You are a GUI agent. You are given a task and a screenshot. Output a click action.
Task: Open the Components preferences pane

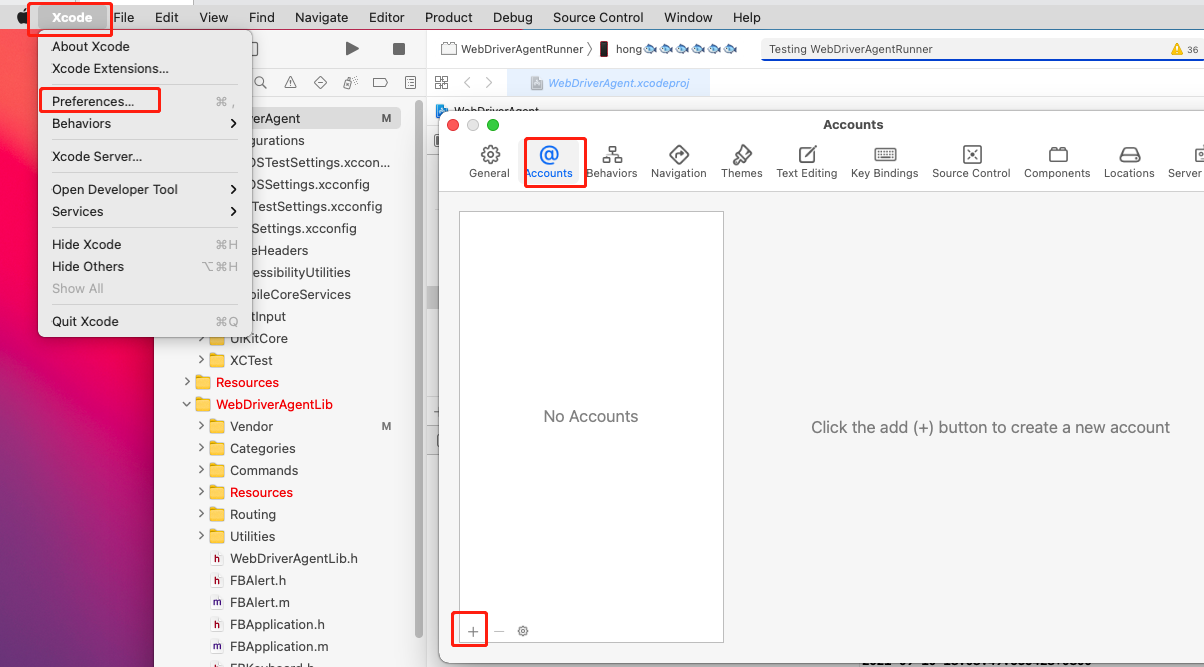point(1057,162)
